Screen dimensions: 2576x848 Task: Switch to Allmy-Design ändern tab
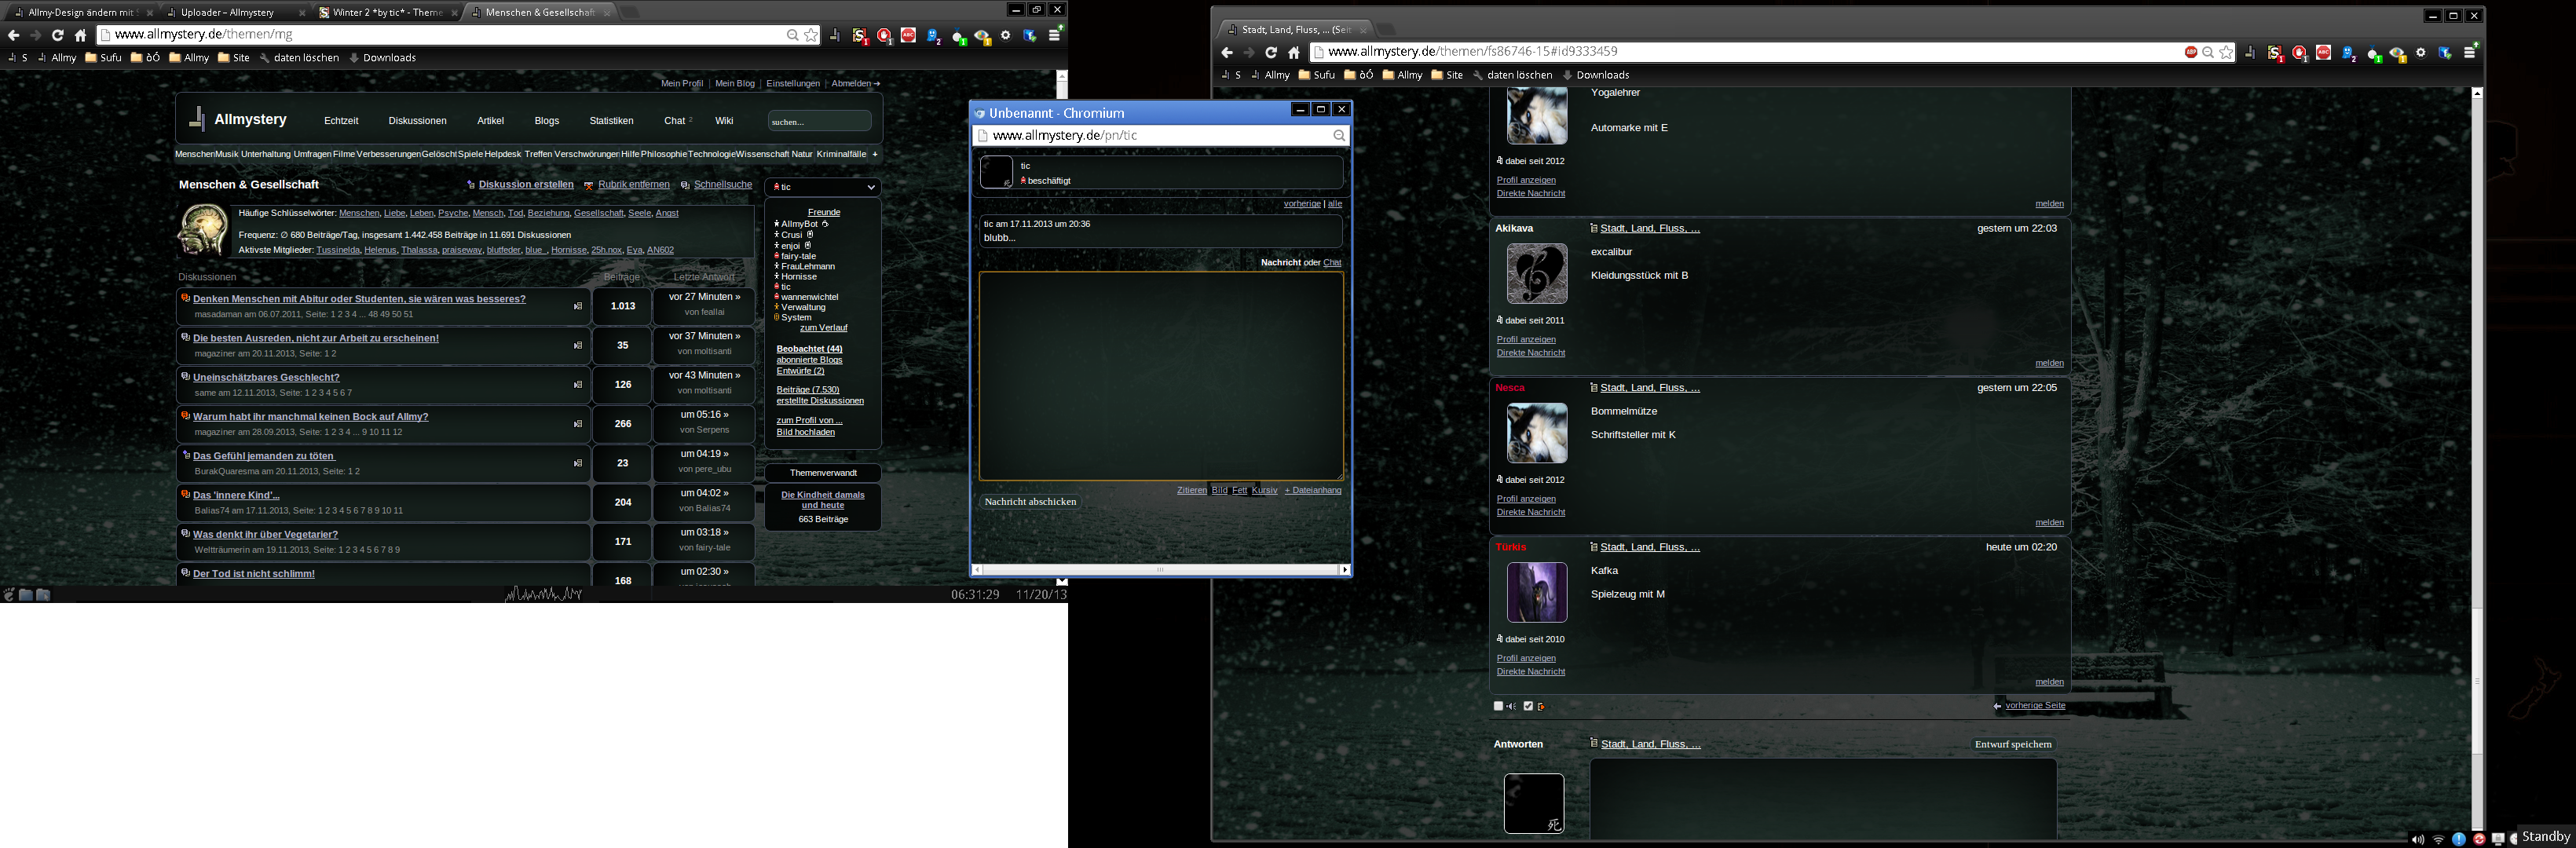click(81, 12)
